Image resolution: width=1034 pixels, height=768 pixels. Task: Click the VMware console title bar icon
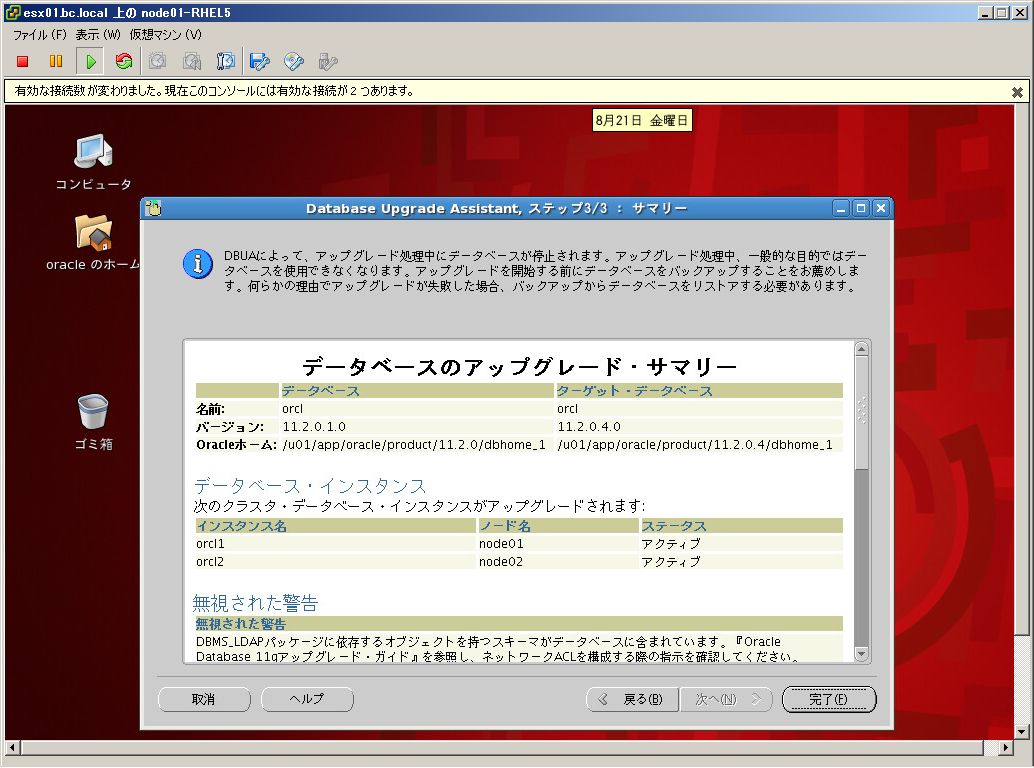pos(13,13)
